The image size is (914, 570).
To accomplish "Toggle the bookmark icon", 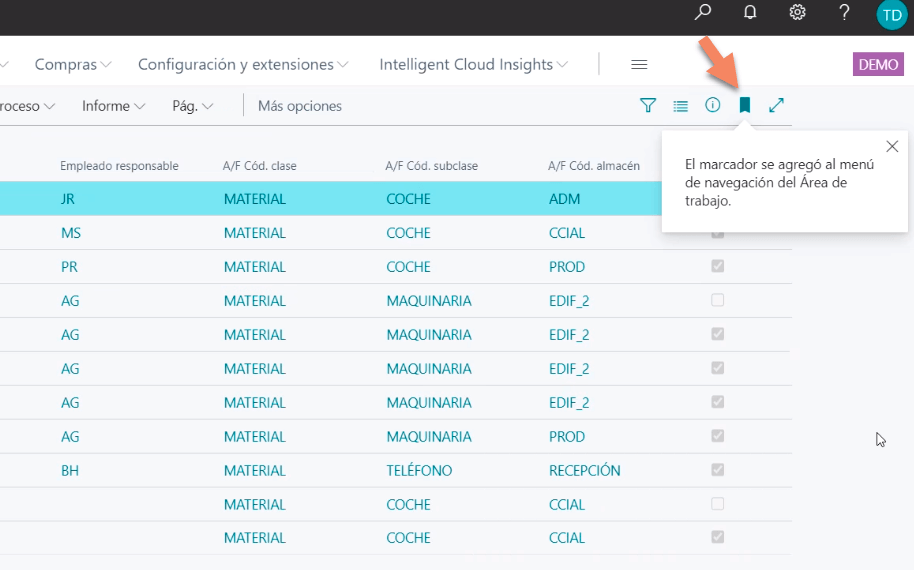I will (744, 105).
